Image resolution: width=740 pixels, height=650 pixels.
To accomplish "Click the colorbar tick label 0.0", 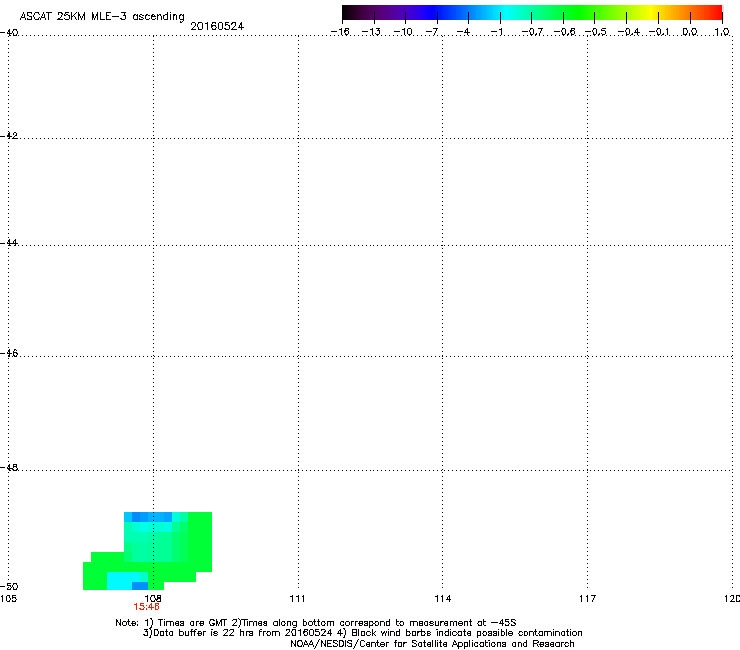I will click(x=690, y=32).
